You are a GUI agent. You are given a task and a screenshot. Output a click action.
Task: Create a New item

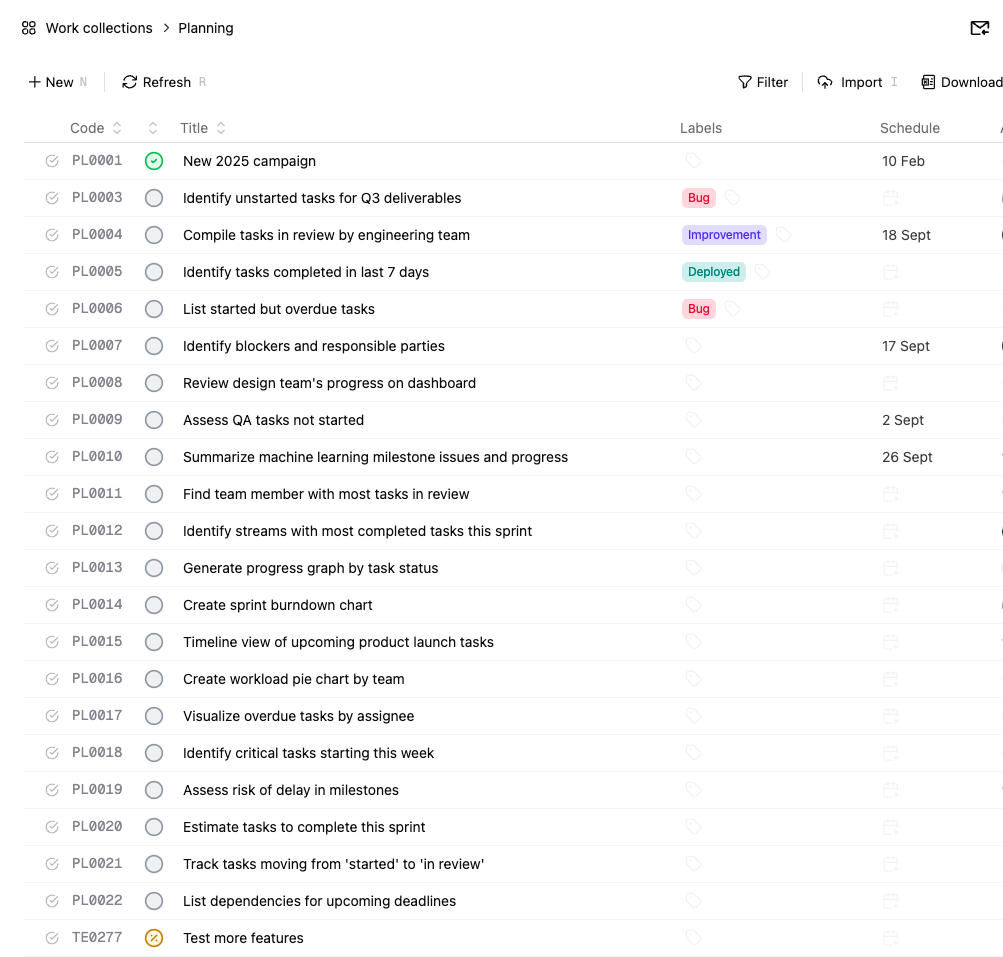tap(51, 82)
